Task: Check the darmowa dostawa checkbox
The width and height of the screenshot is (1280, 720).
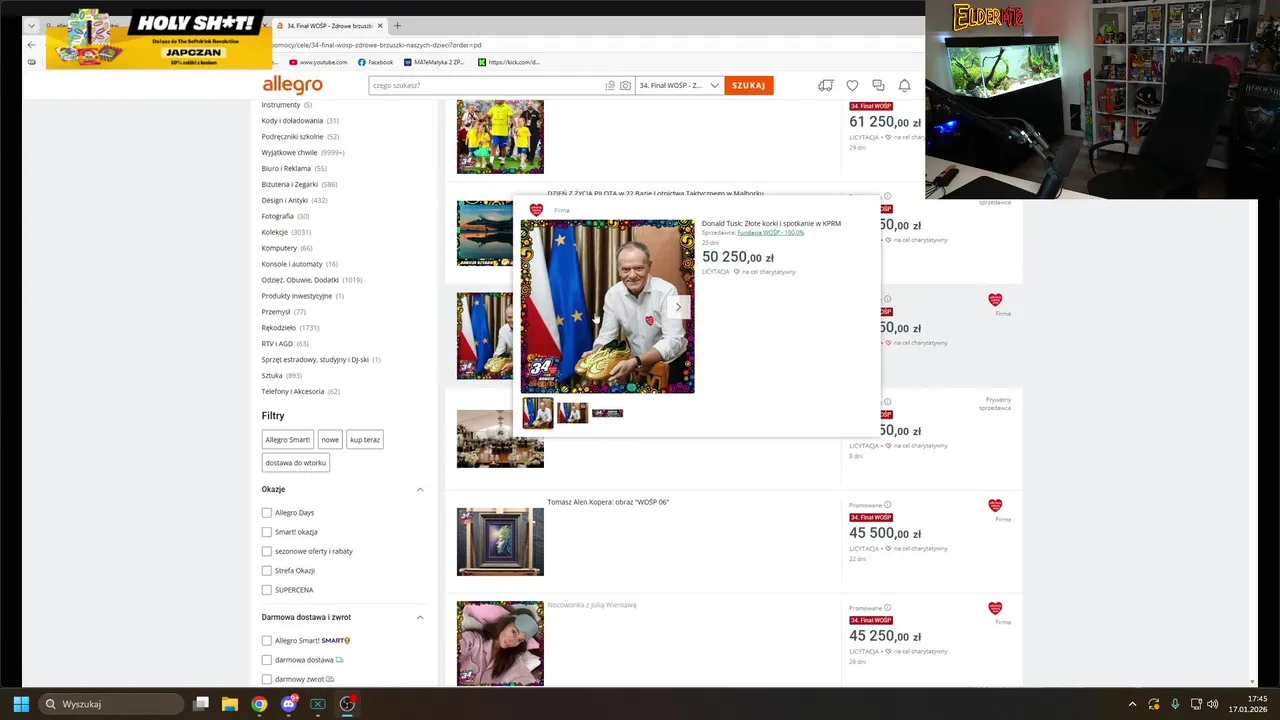Action: click(x=267, y=660)
